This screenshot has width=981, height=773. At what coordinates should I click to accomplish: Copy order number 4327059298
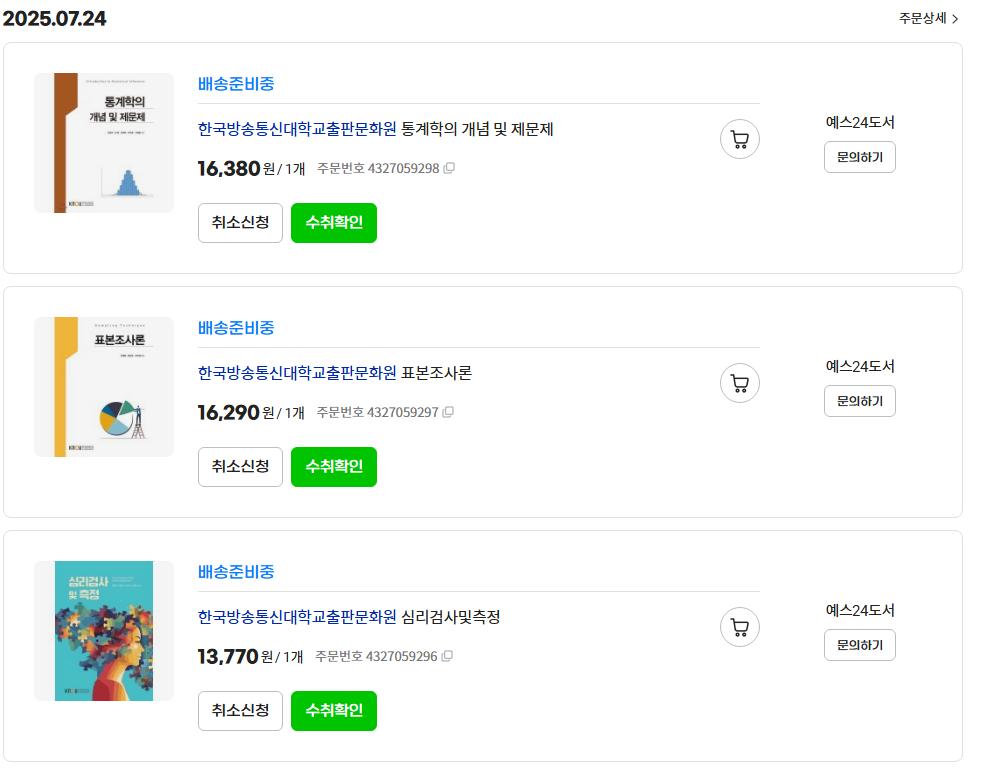tap(449, 168)
